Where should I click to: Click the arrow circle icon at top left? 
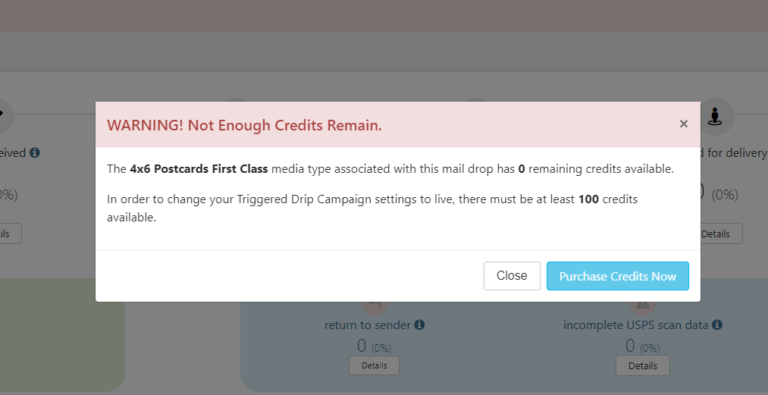pyautogui.click(x=4, y=116)
